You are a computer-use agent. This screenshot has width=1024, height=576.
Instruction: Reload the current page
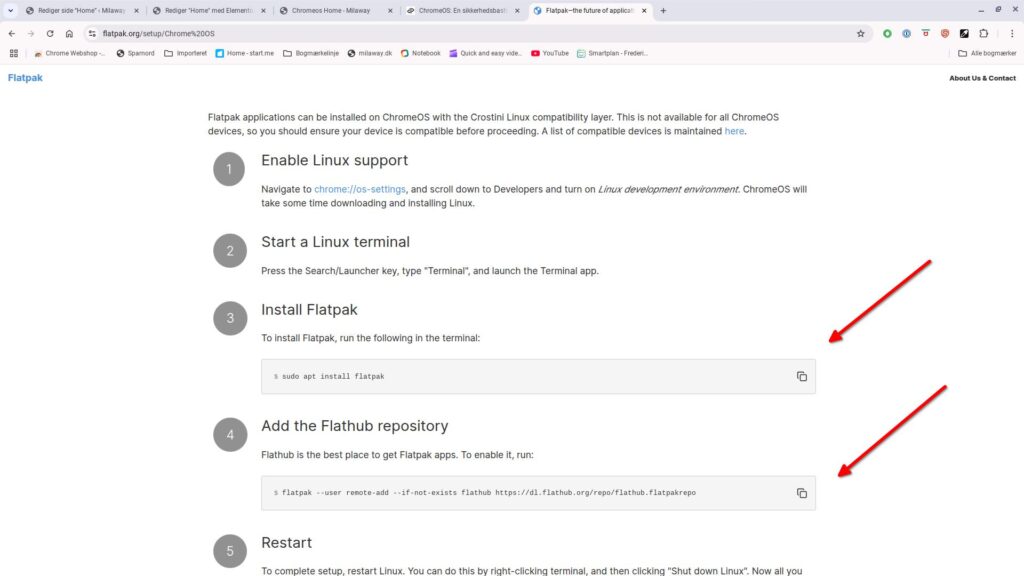coord(49,33)
